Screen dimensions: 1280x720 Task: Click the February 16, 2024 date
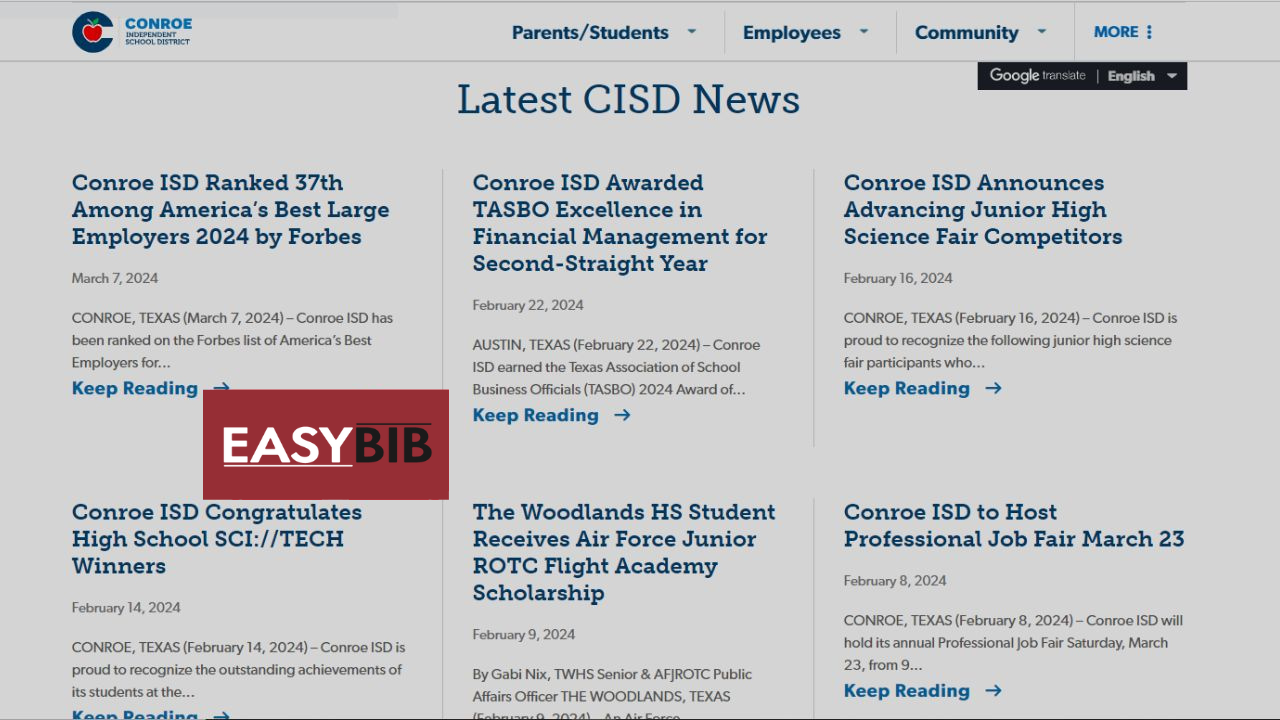click(x=898, y=278)
